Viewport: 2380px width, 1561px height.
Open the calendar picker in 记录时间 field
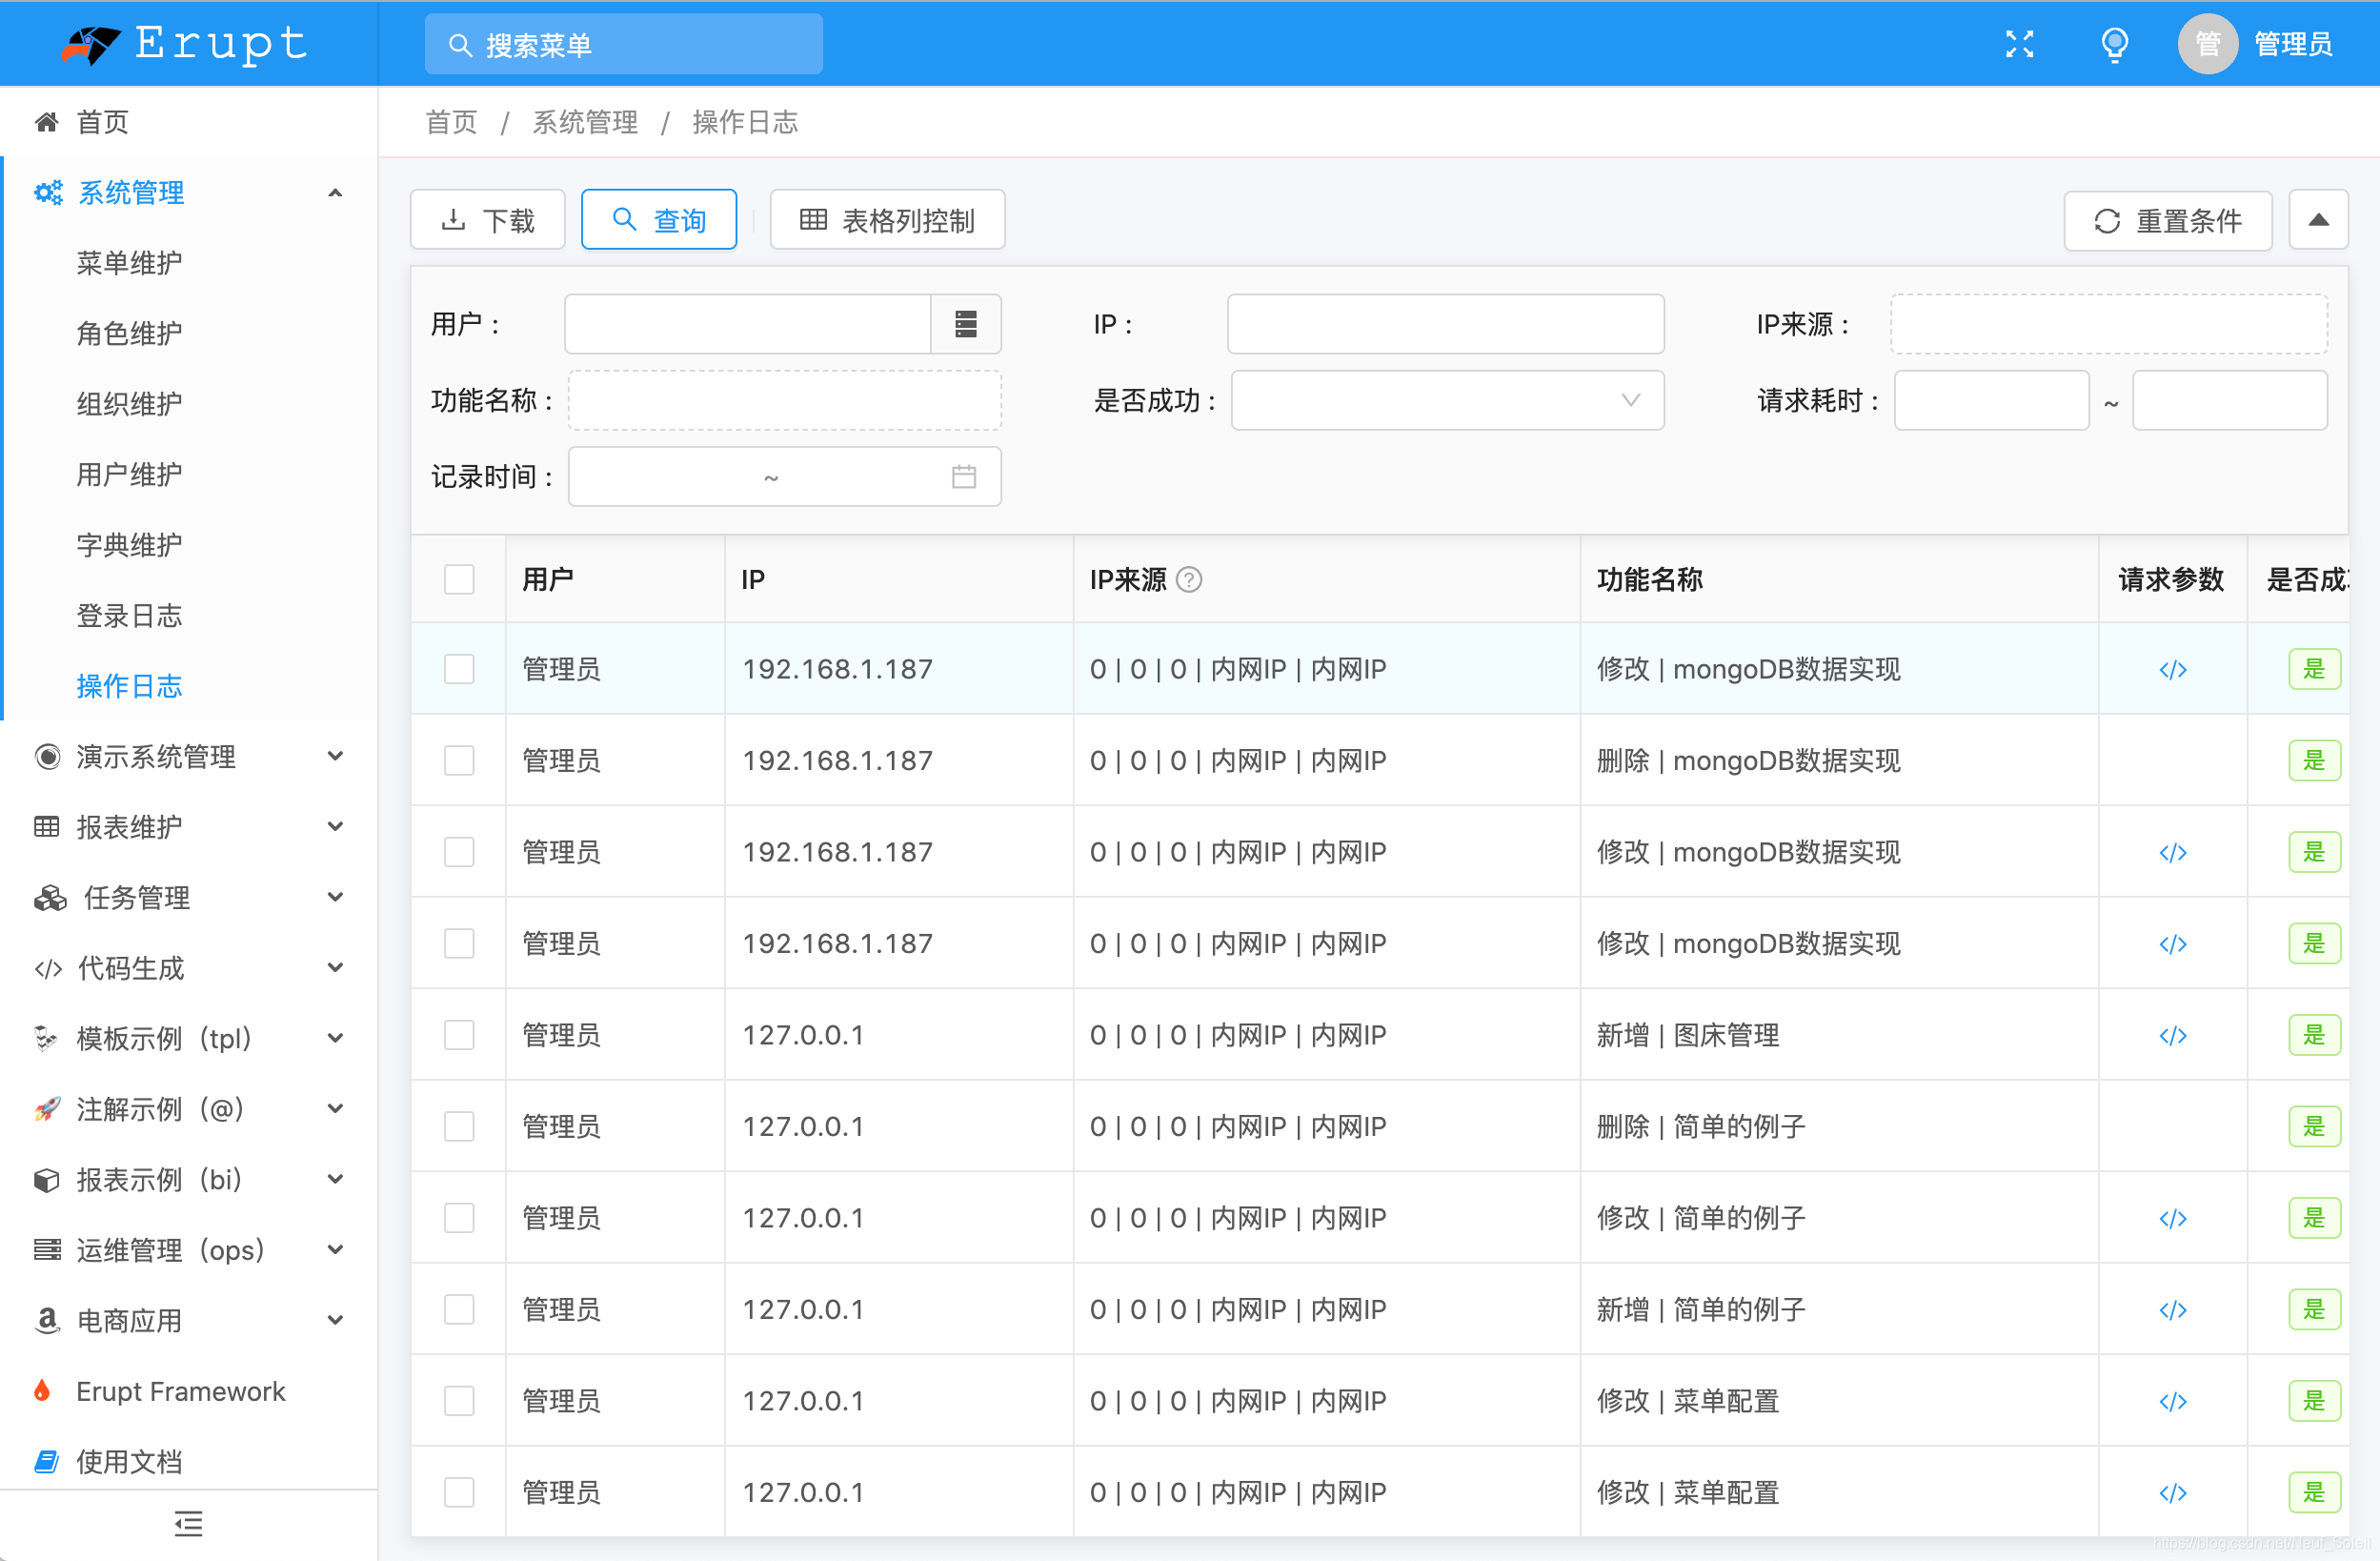pos(963,477)
